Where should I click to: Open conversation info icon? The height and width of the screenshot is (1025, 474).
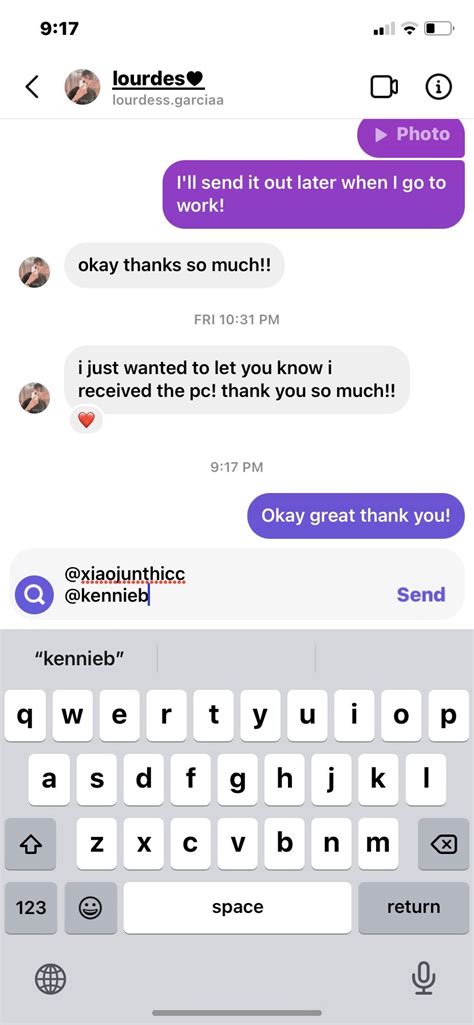(439, 86)
